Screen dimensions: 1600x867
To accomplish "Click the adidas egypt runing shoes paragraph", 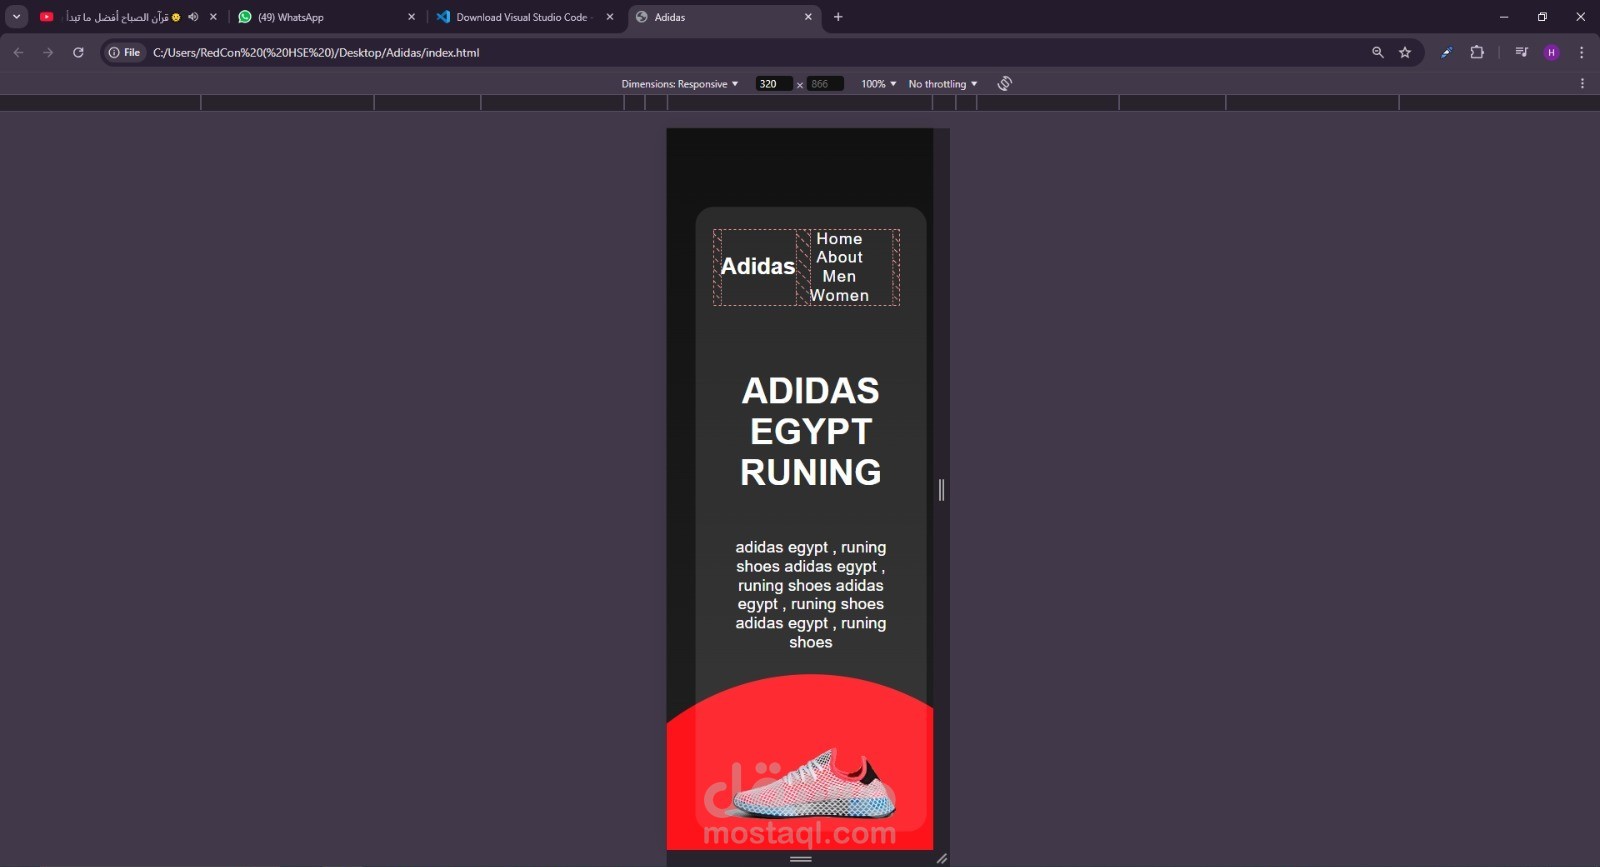I will [x=811, y=595].
